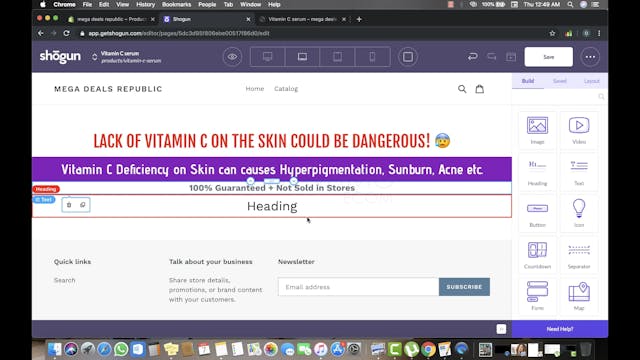Reload the page in Chrome

tap(67, 33)
